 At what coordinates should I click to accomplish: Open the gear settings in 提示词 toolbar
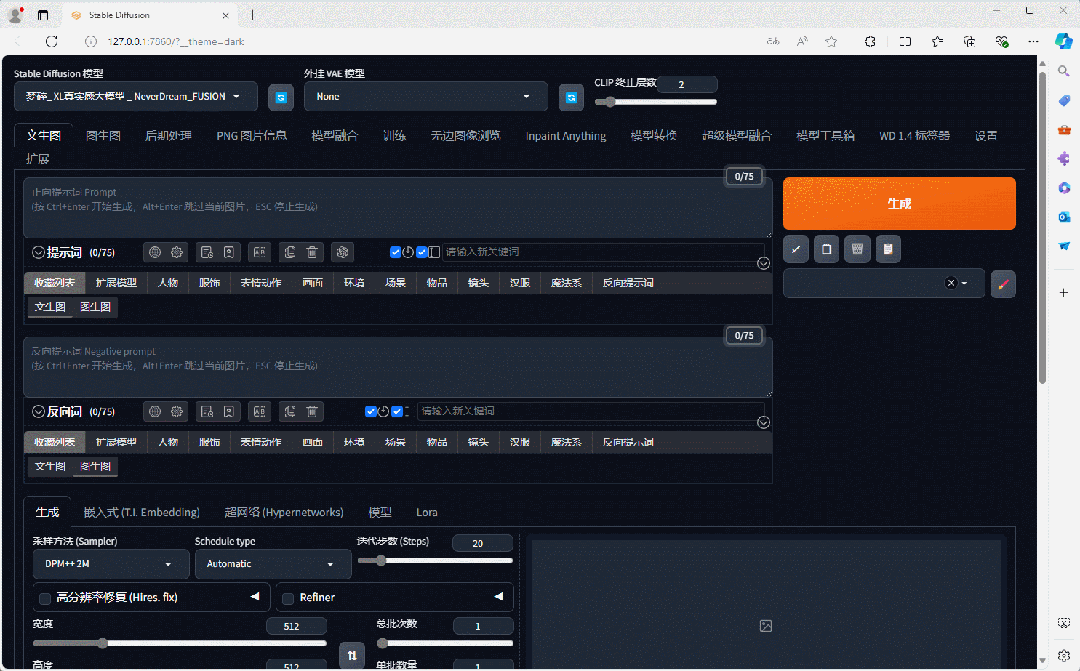pos(177,252)
